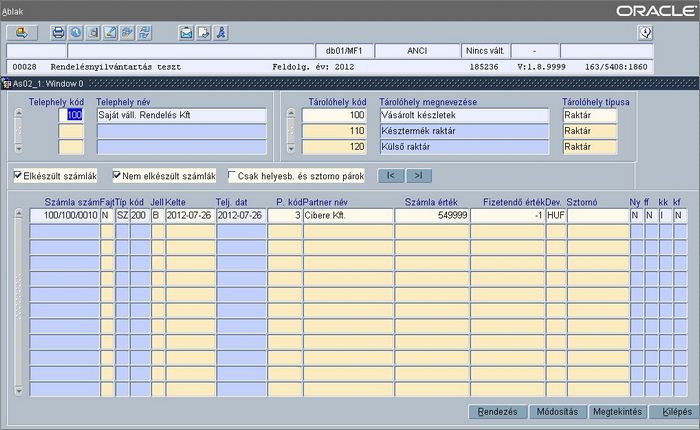Enable Csak helyesb. és sztornó párok checkbox
This screenshot has width=700, height=430.
[x=232, y=175]
